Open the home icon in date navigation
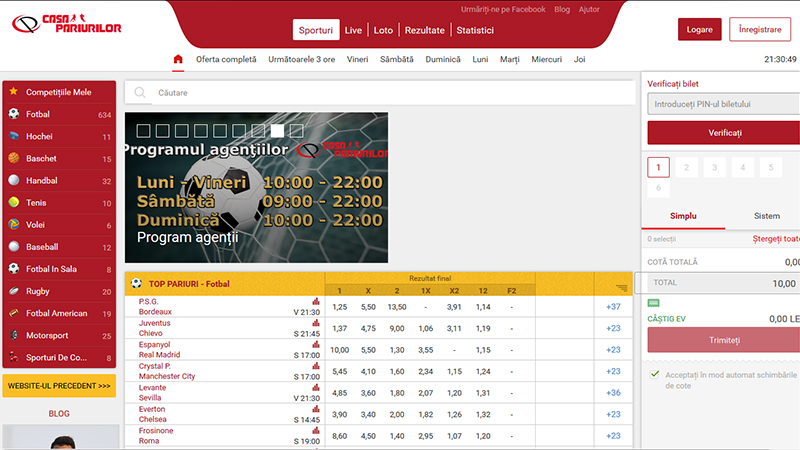The height and width of the screenshot is (450, 800). coord(178,59)
